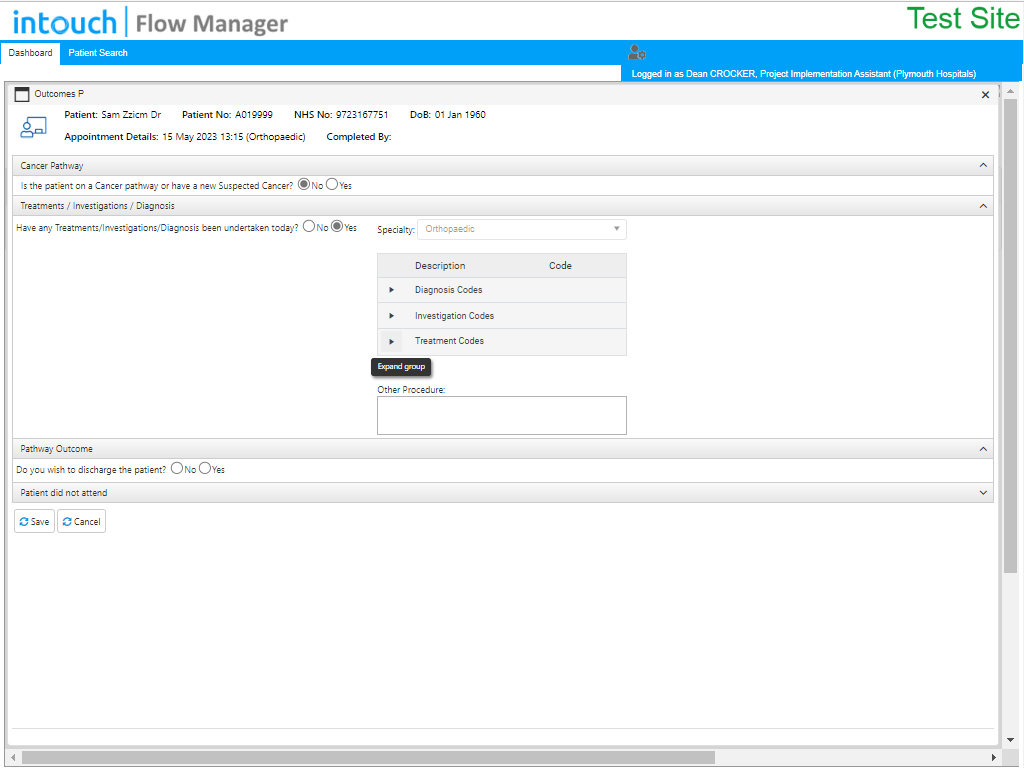Screen dimensions: 1024x768
Task: Open the Specialty dropdown
Action: 522,229
